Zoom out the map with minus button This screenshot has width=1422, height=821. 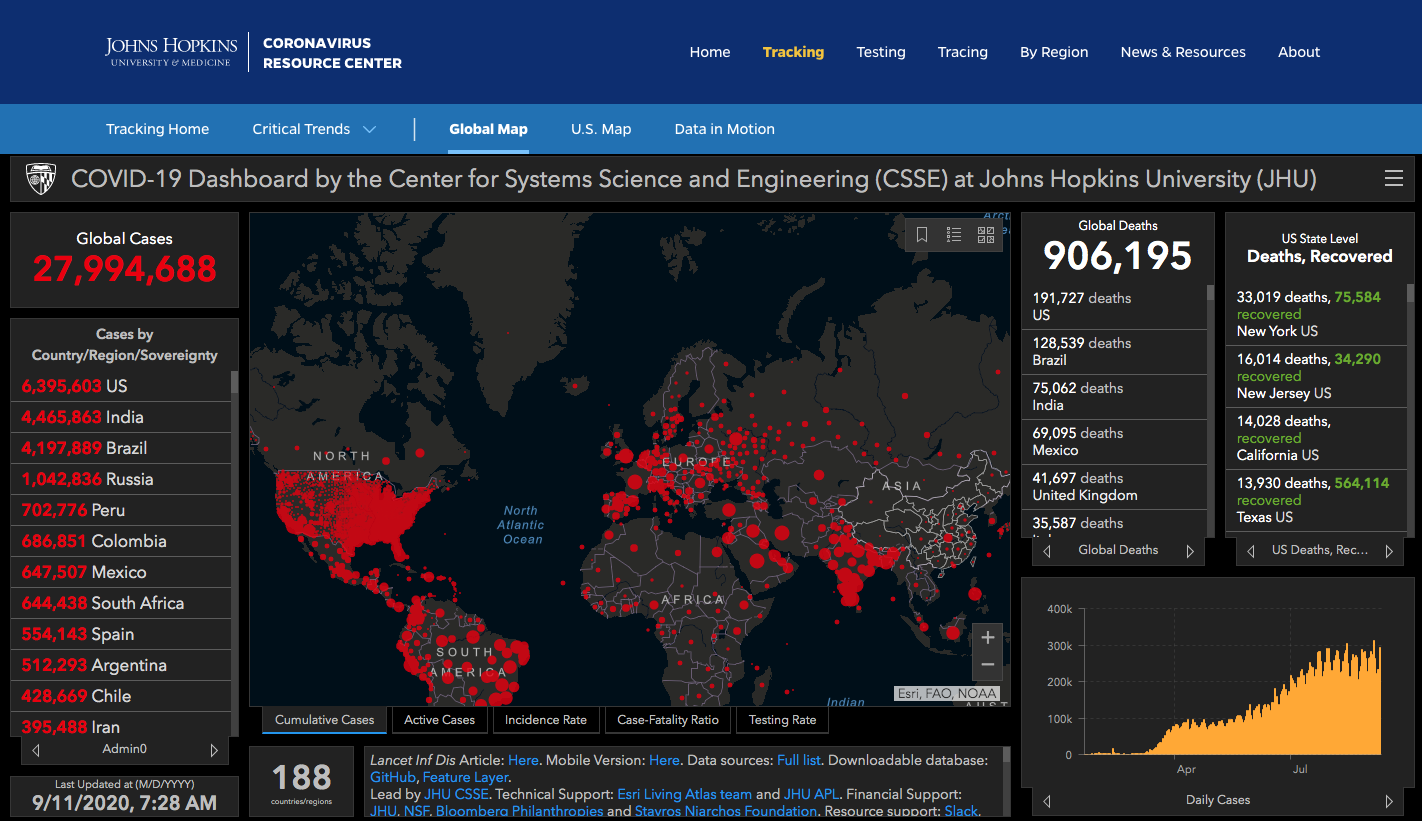pos(988,665)
